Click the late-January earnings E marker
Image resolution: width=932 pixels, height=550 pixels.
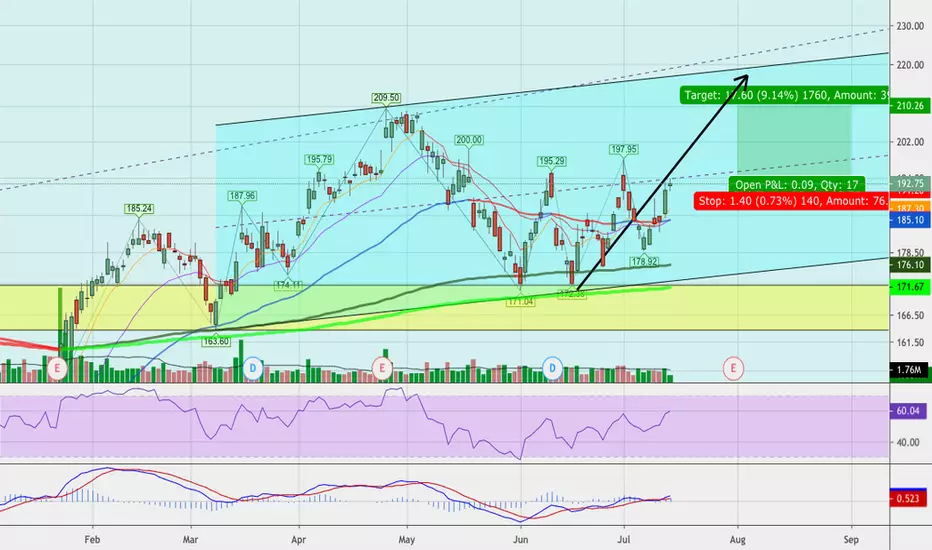tap(57, 369)
